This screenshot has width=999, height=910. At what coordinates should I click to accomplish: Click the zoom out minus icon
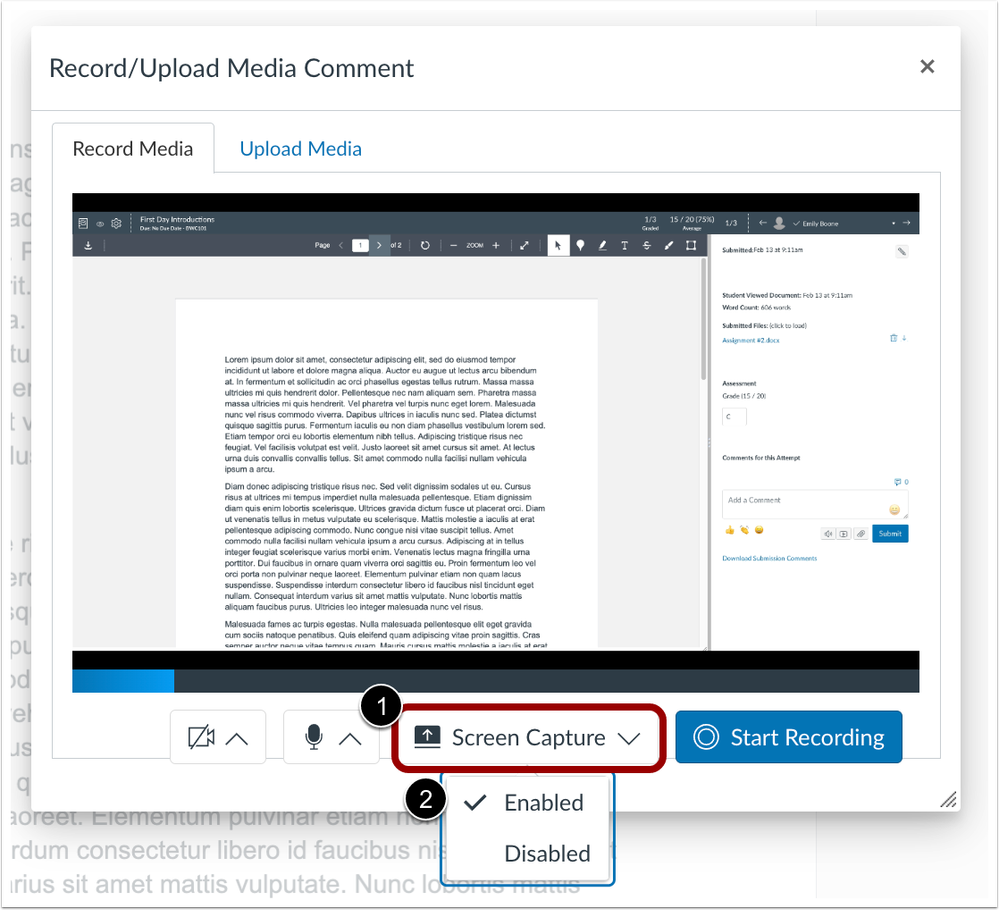pos(453,245)
